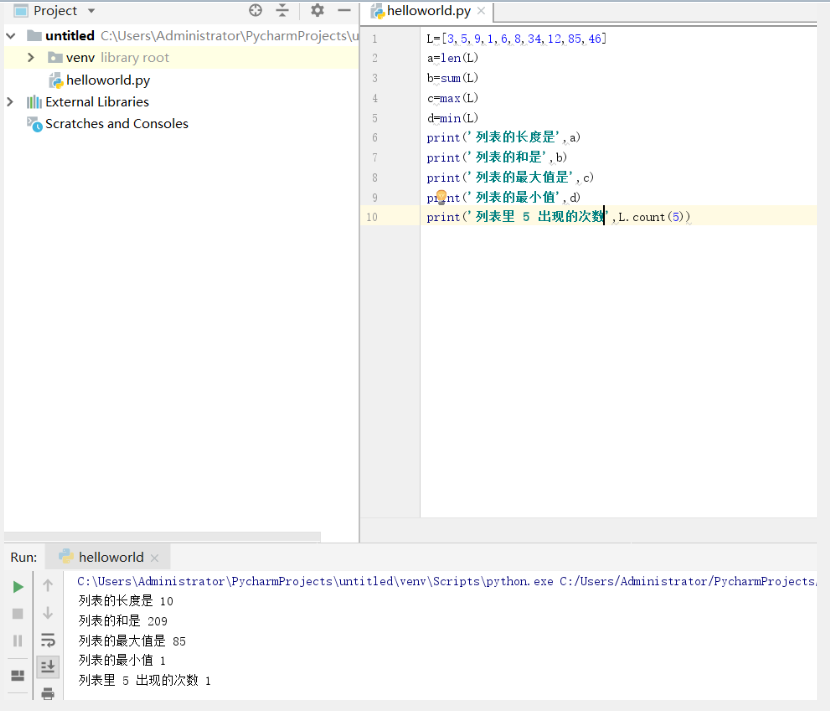Click the a=len(L) code line

[453, 58]
